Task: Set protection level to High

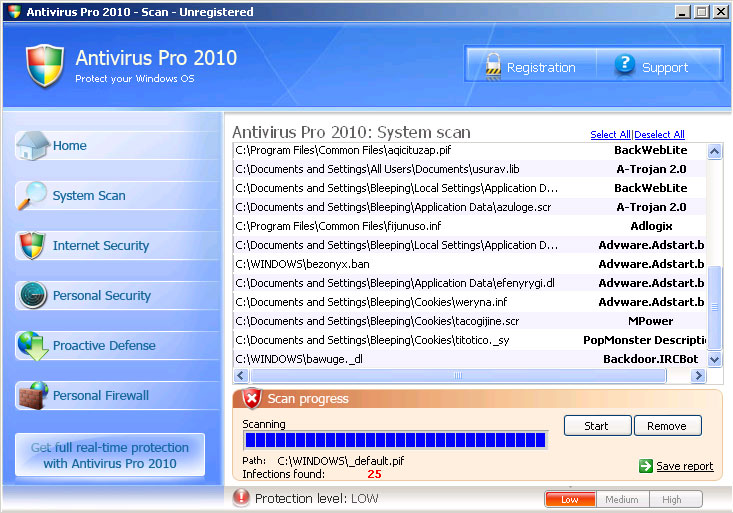Action: point(673,499)
